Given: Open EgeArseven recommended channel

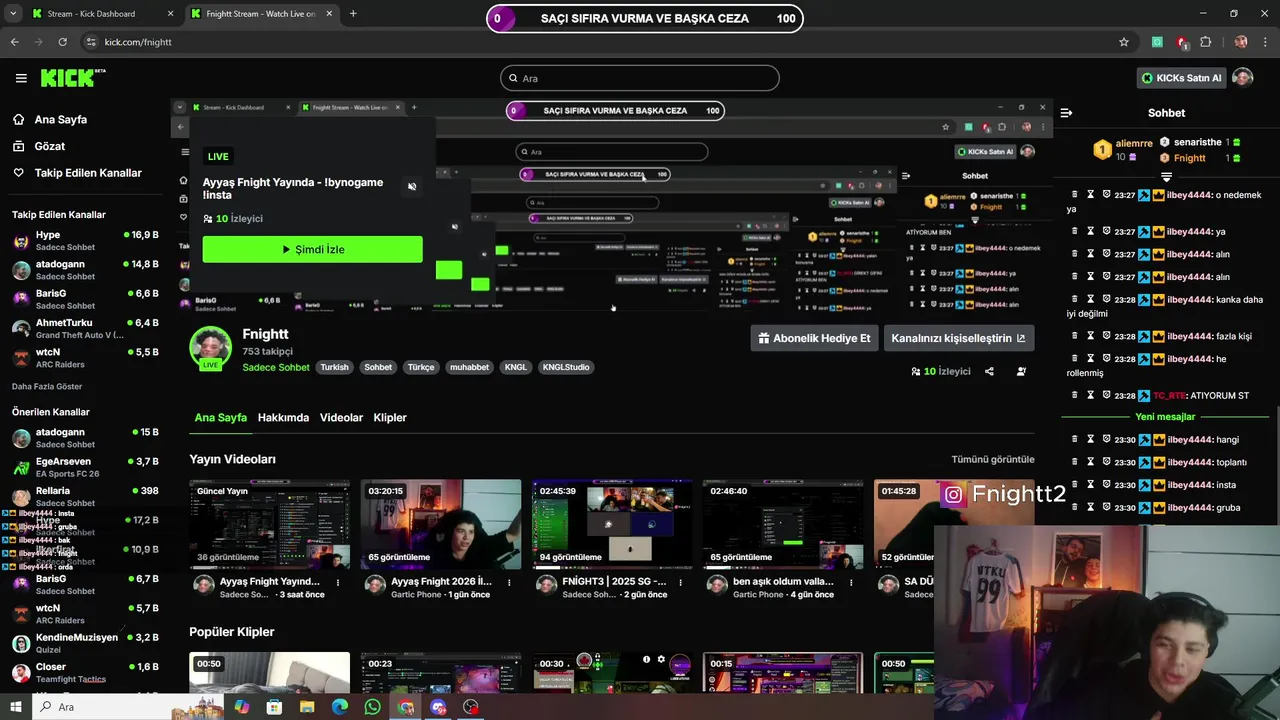Looking at the screenshot, I should coord(85,467).
